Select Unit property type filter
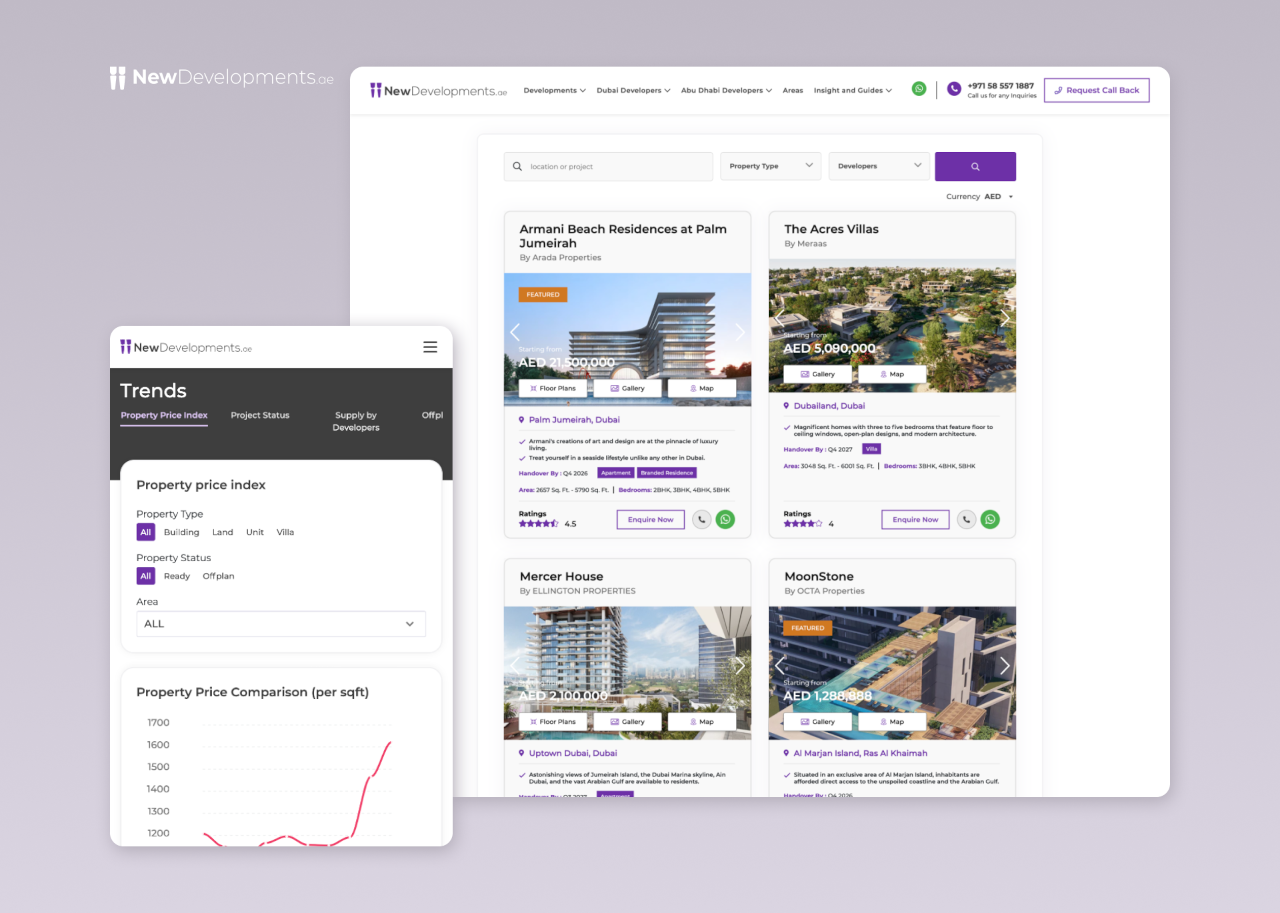The width and height of the screenshot is (1280, 913). 255,532
